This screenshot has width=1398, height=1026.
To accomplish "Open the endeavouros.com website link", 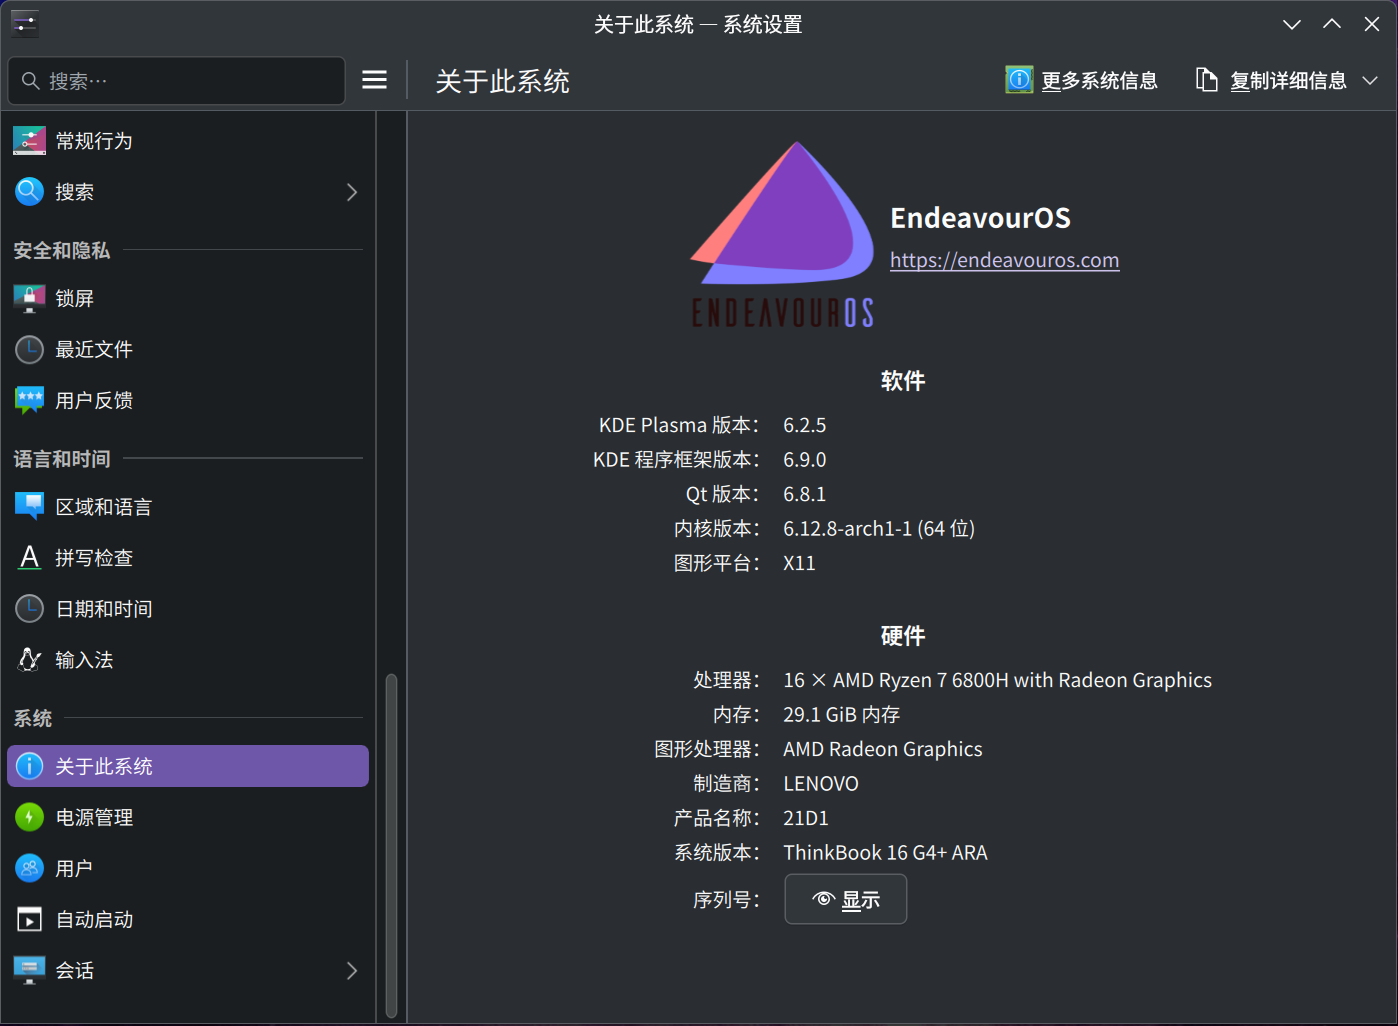I will (x=1004, y=260).
